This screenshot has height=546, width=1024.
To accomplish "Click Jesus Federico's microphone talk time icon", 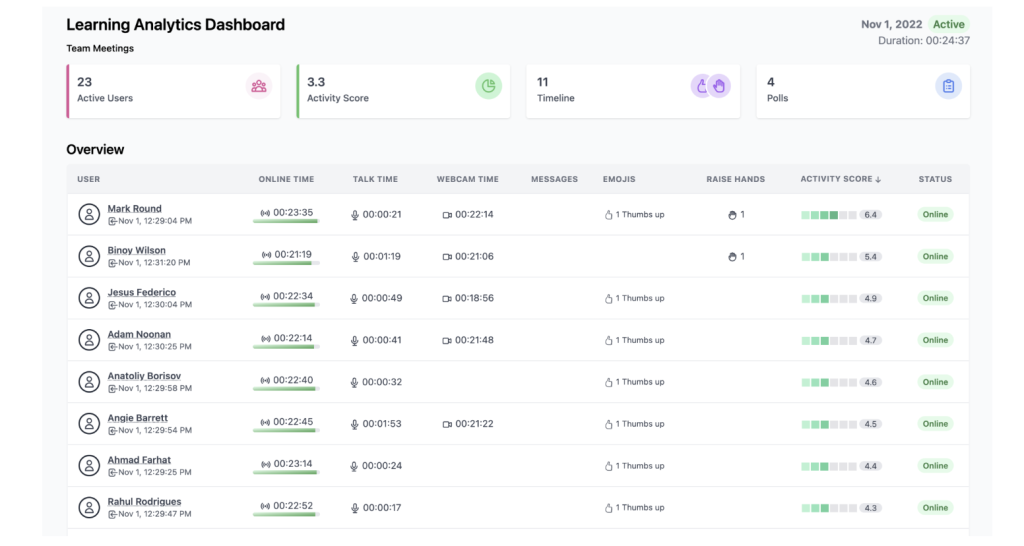I will 355,299.
